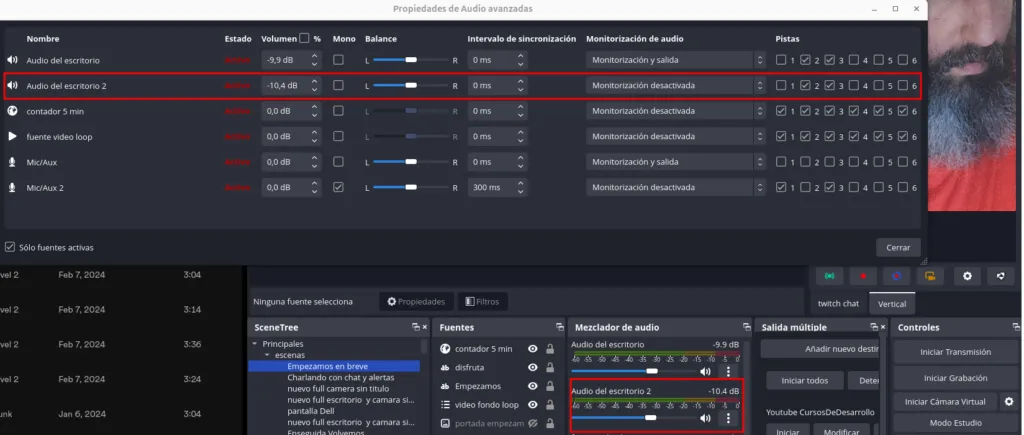Select the Vertical tab
Image resolution: width=1024 pixels, height=435 pixels.
pos(891,303)
